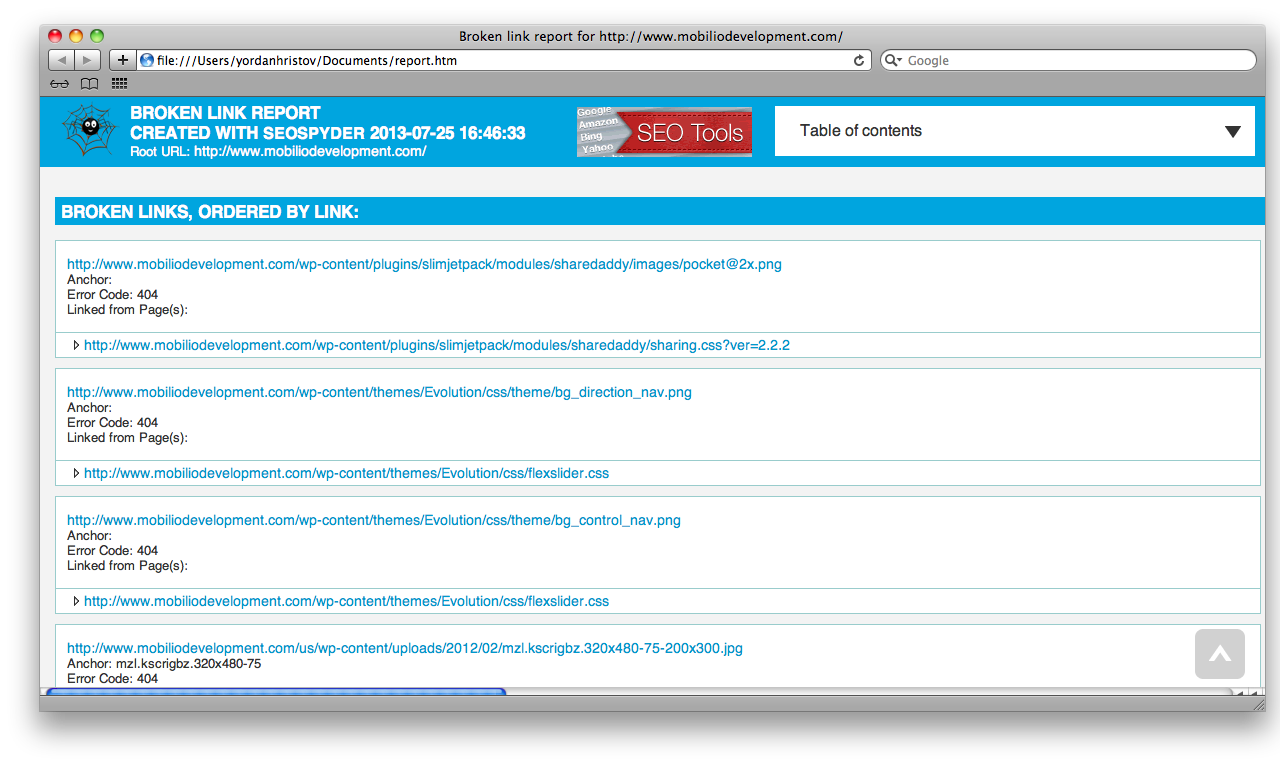Click the file:// address bar field
1280x766 pixels.
tap(504, 60)
